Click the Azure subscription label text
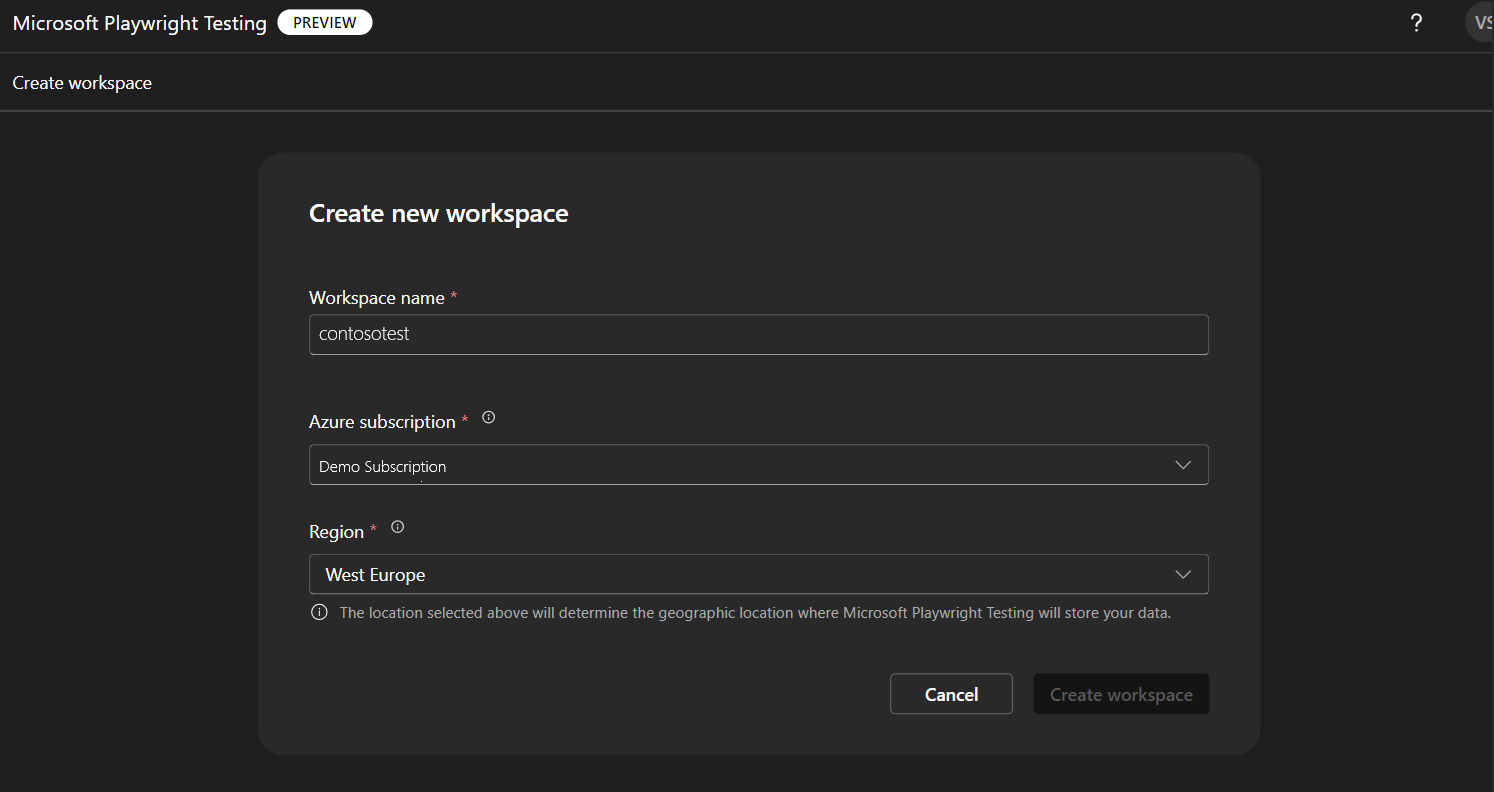 pyautogui.click(x=382, y=422)
